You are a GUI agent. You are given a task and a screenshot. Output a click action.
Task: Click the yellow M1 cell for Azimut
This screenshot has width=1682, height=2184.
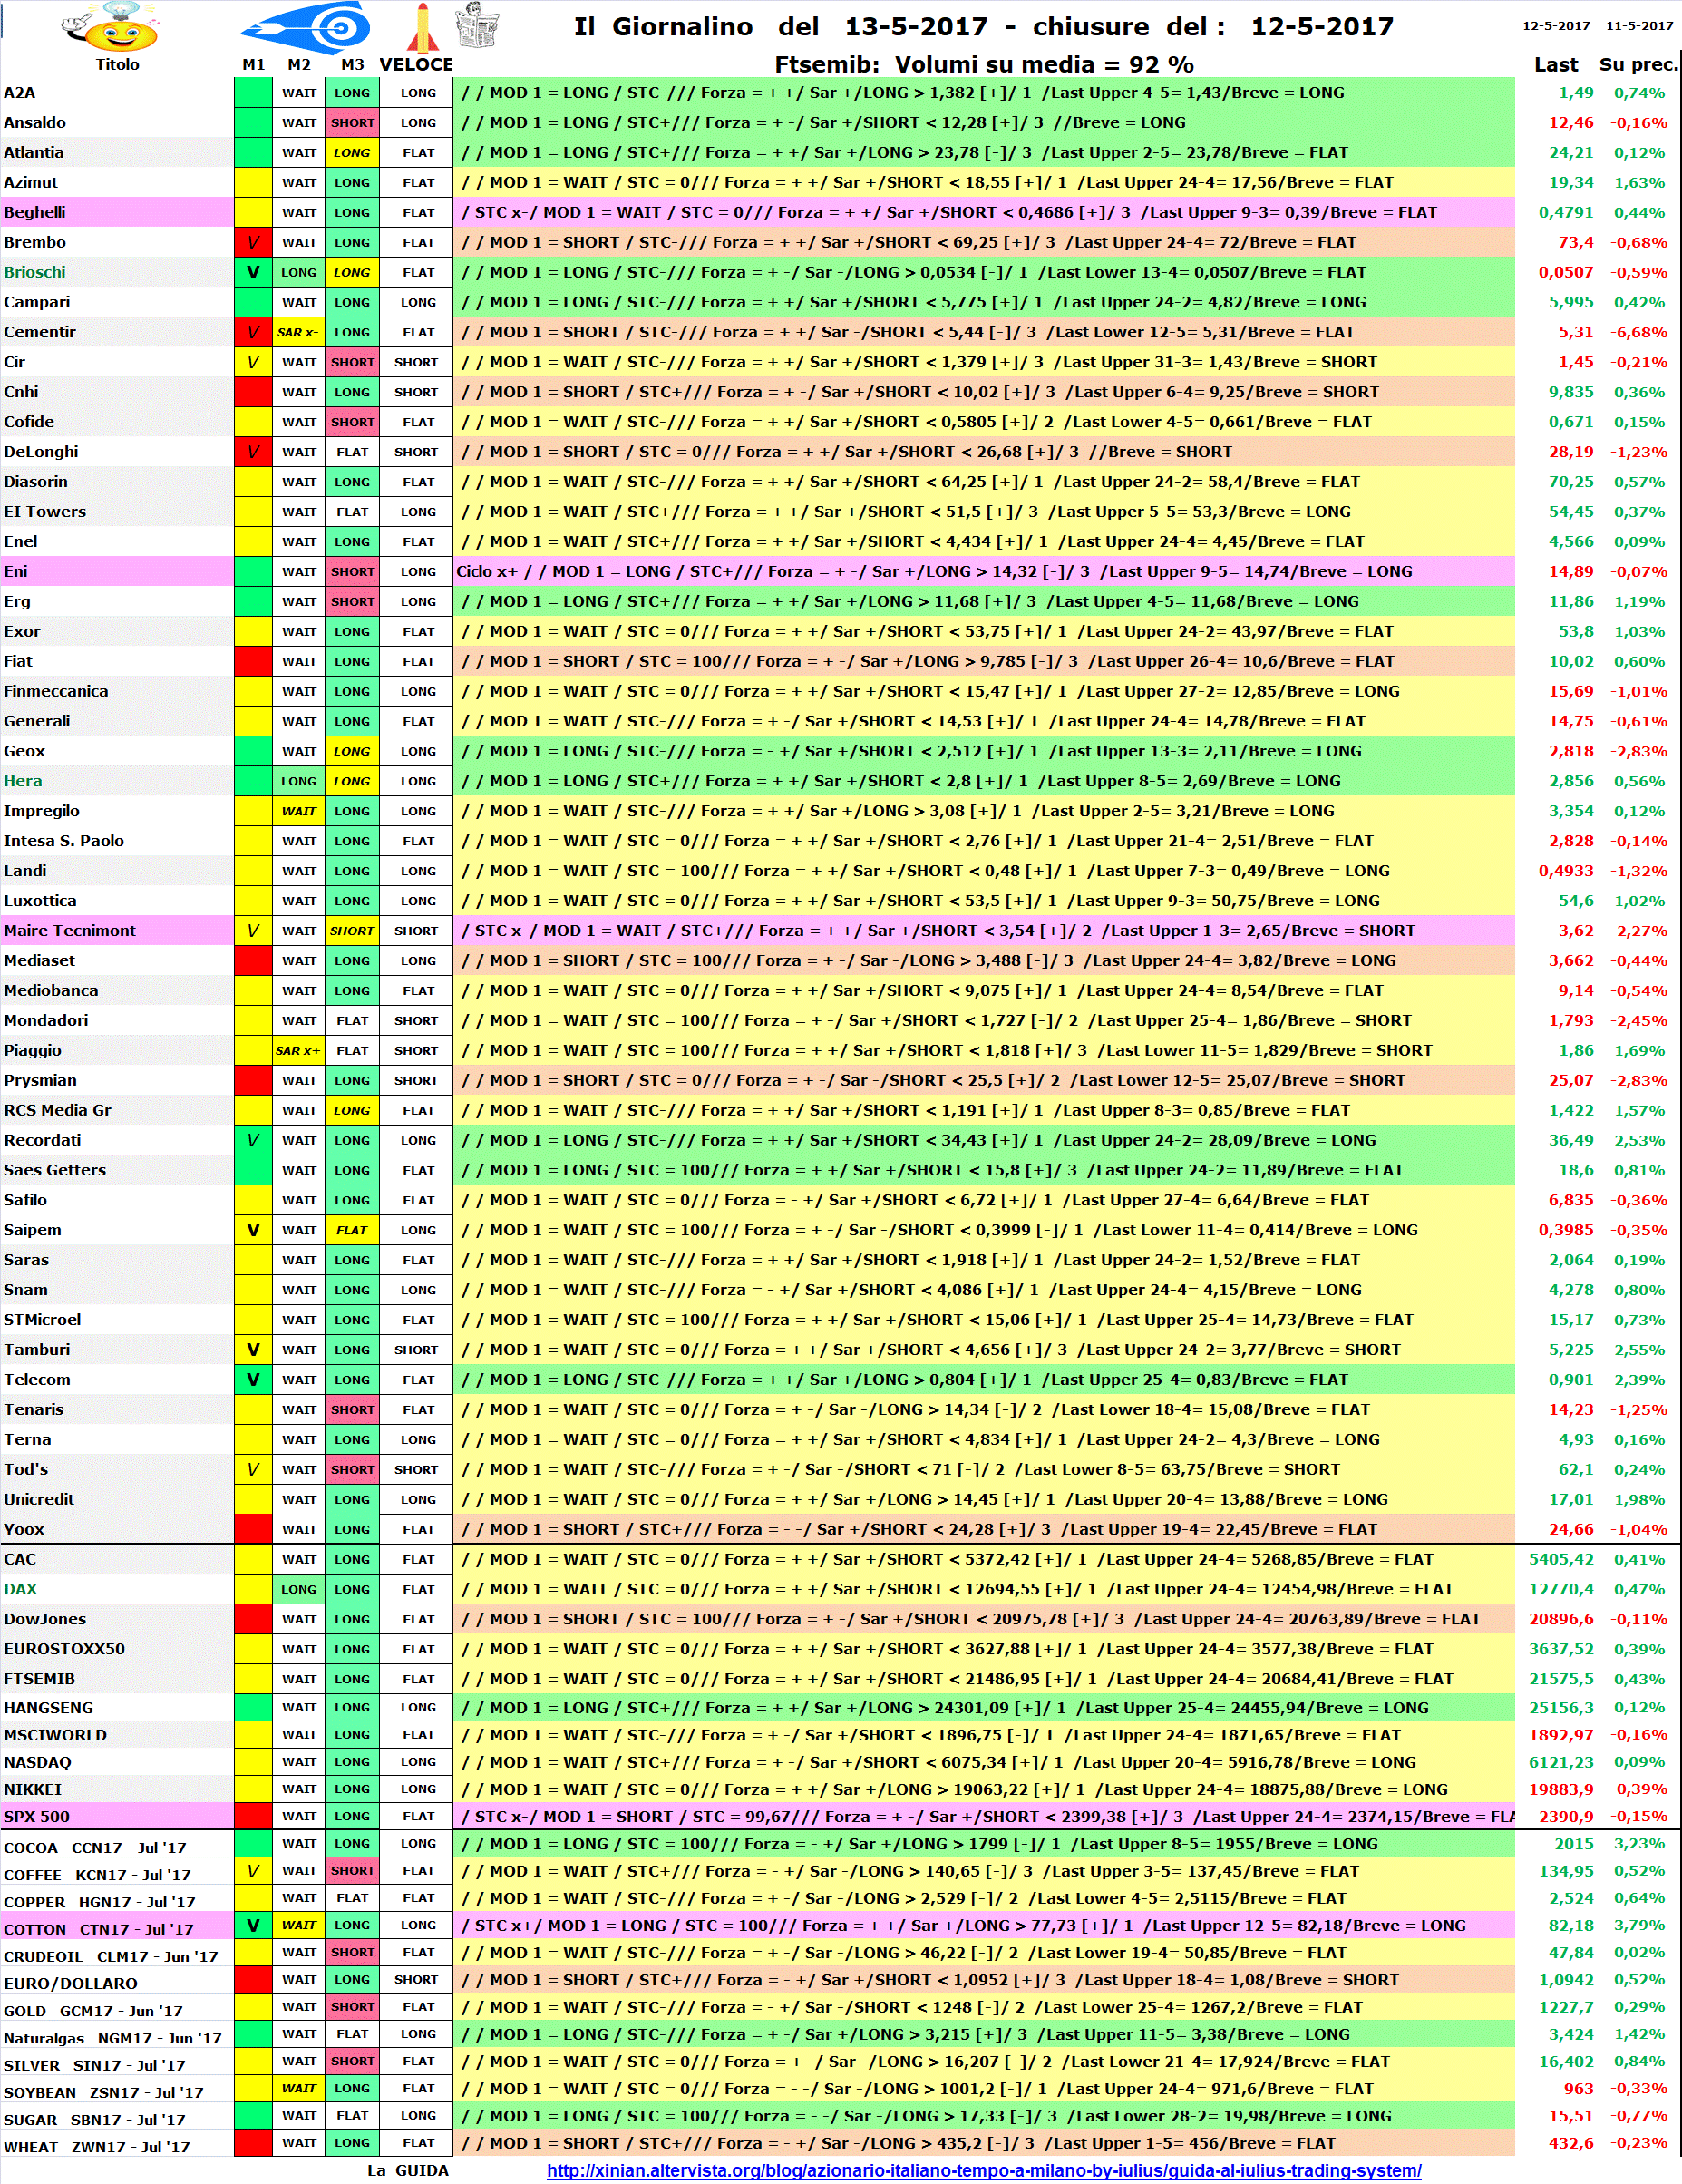tap(253, 182)
